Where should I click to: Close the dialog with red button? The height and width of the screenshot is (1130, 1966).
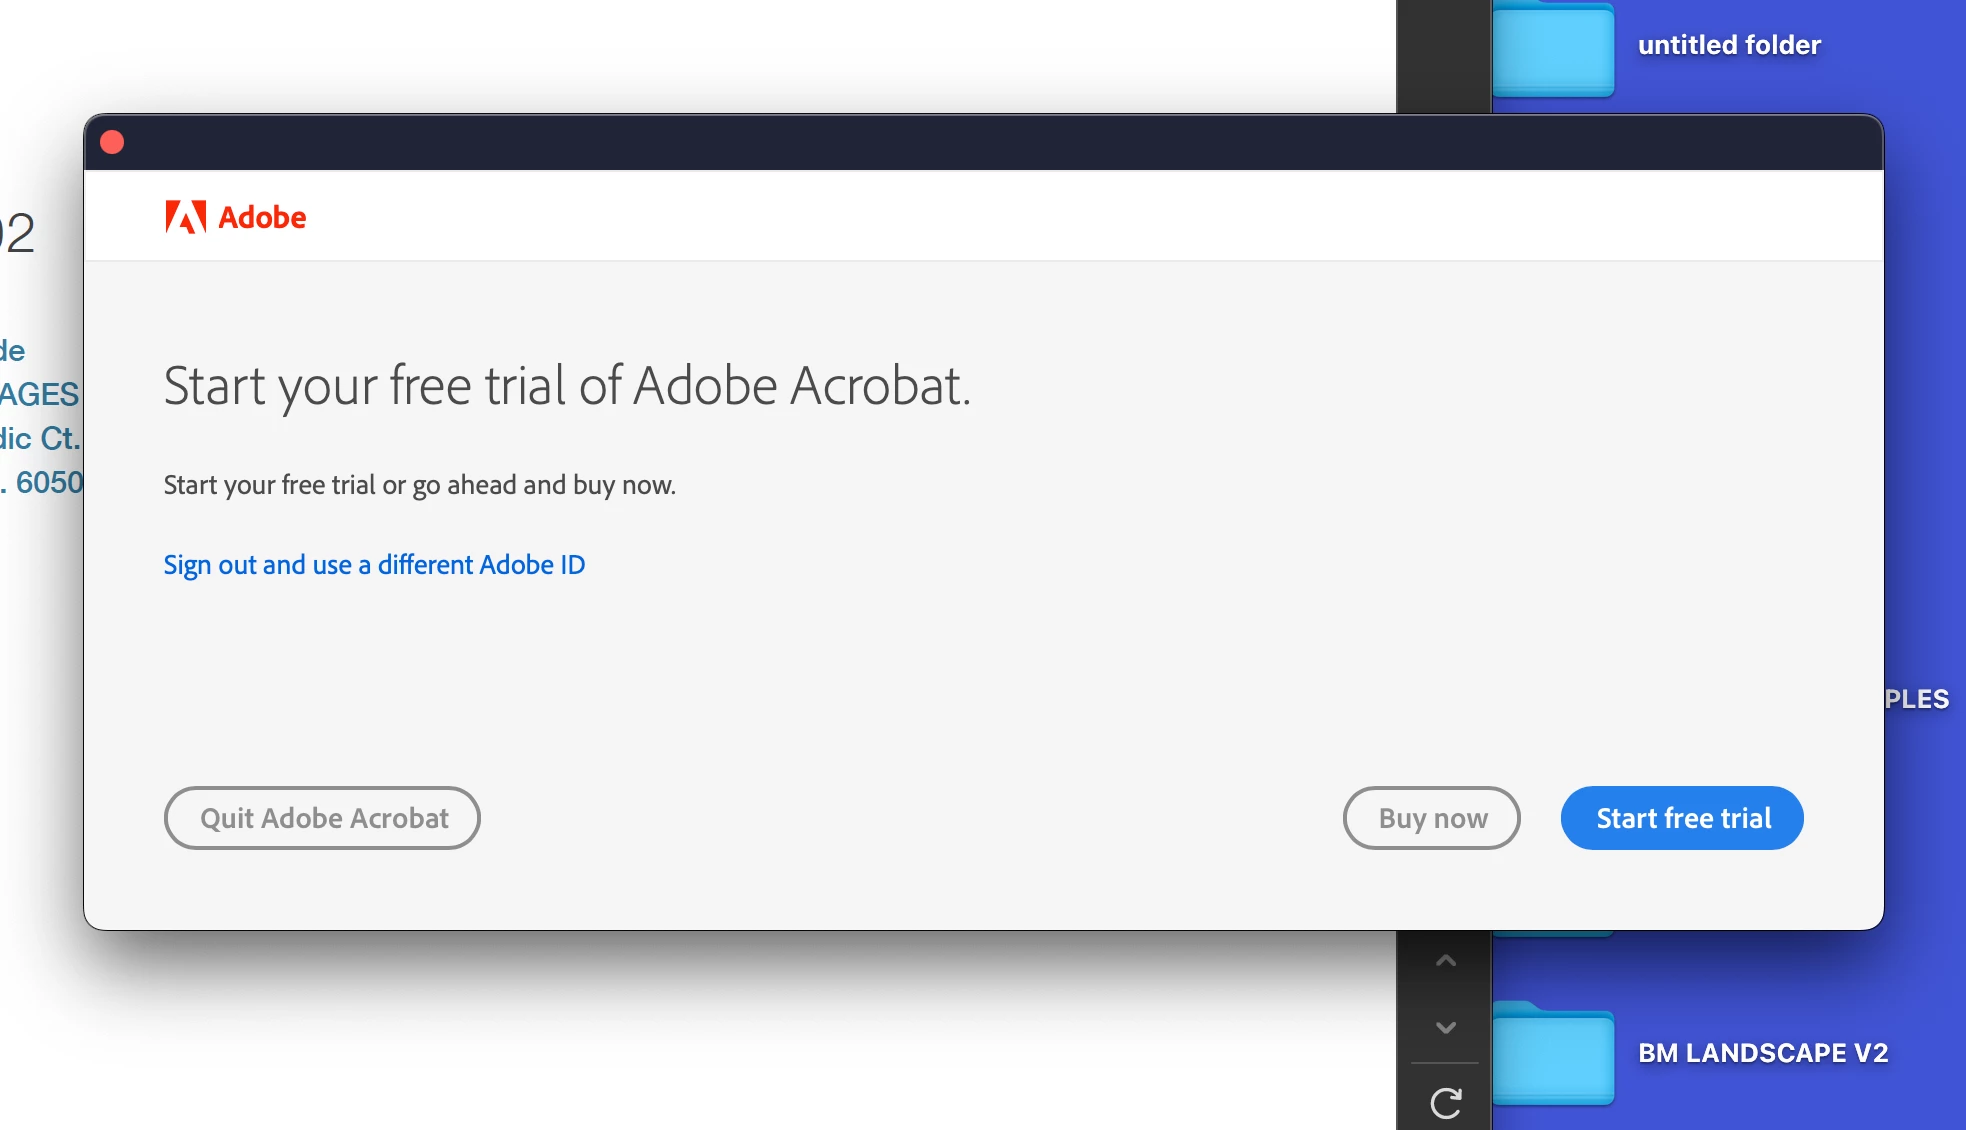coord(112,142)
